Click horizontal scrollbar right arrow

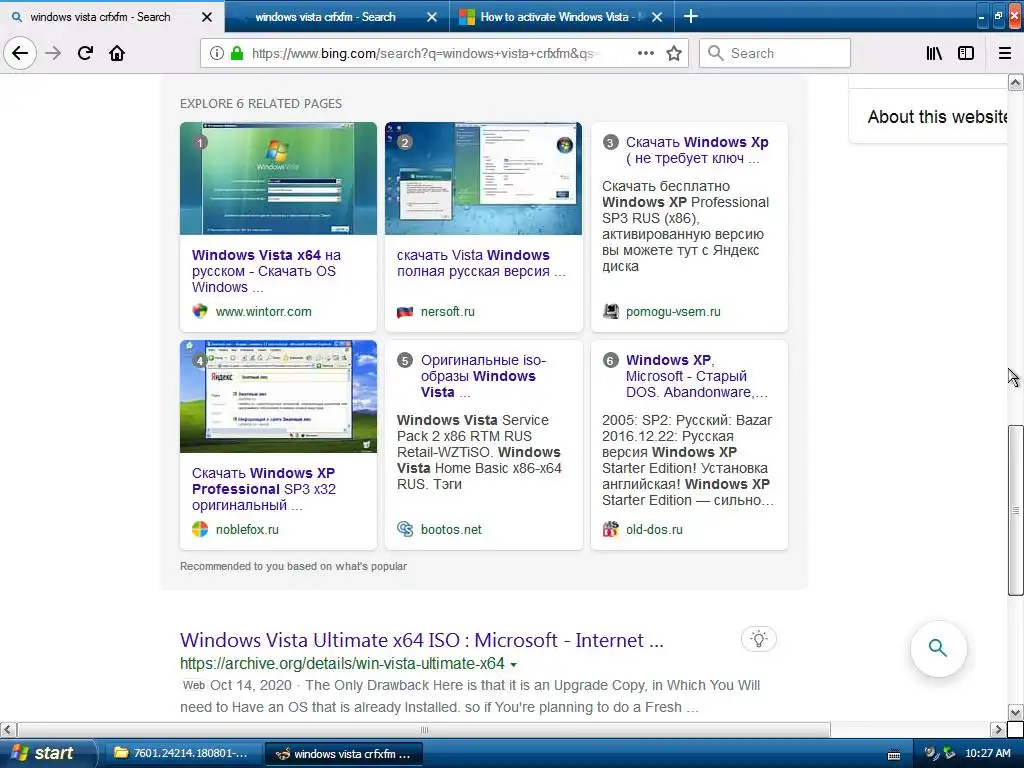click(x=999, y=729)
